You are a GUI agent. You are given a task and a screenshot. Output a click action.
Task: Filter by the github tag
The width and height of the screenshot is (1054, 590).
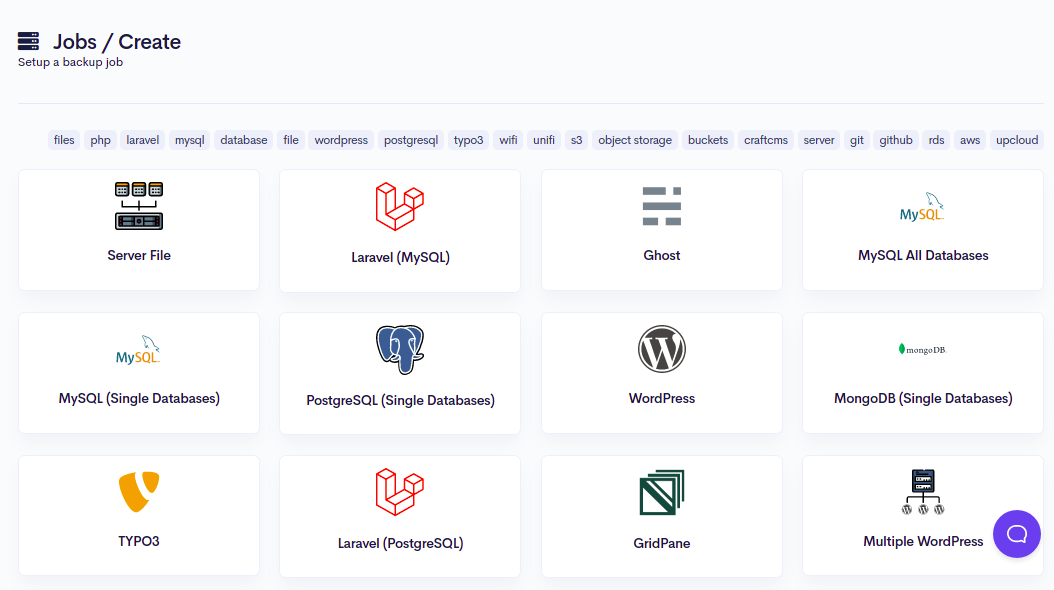pyautogui.click(x=895, y=140)
